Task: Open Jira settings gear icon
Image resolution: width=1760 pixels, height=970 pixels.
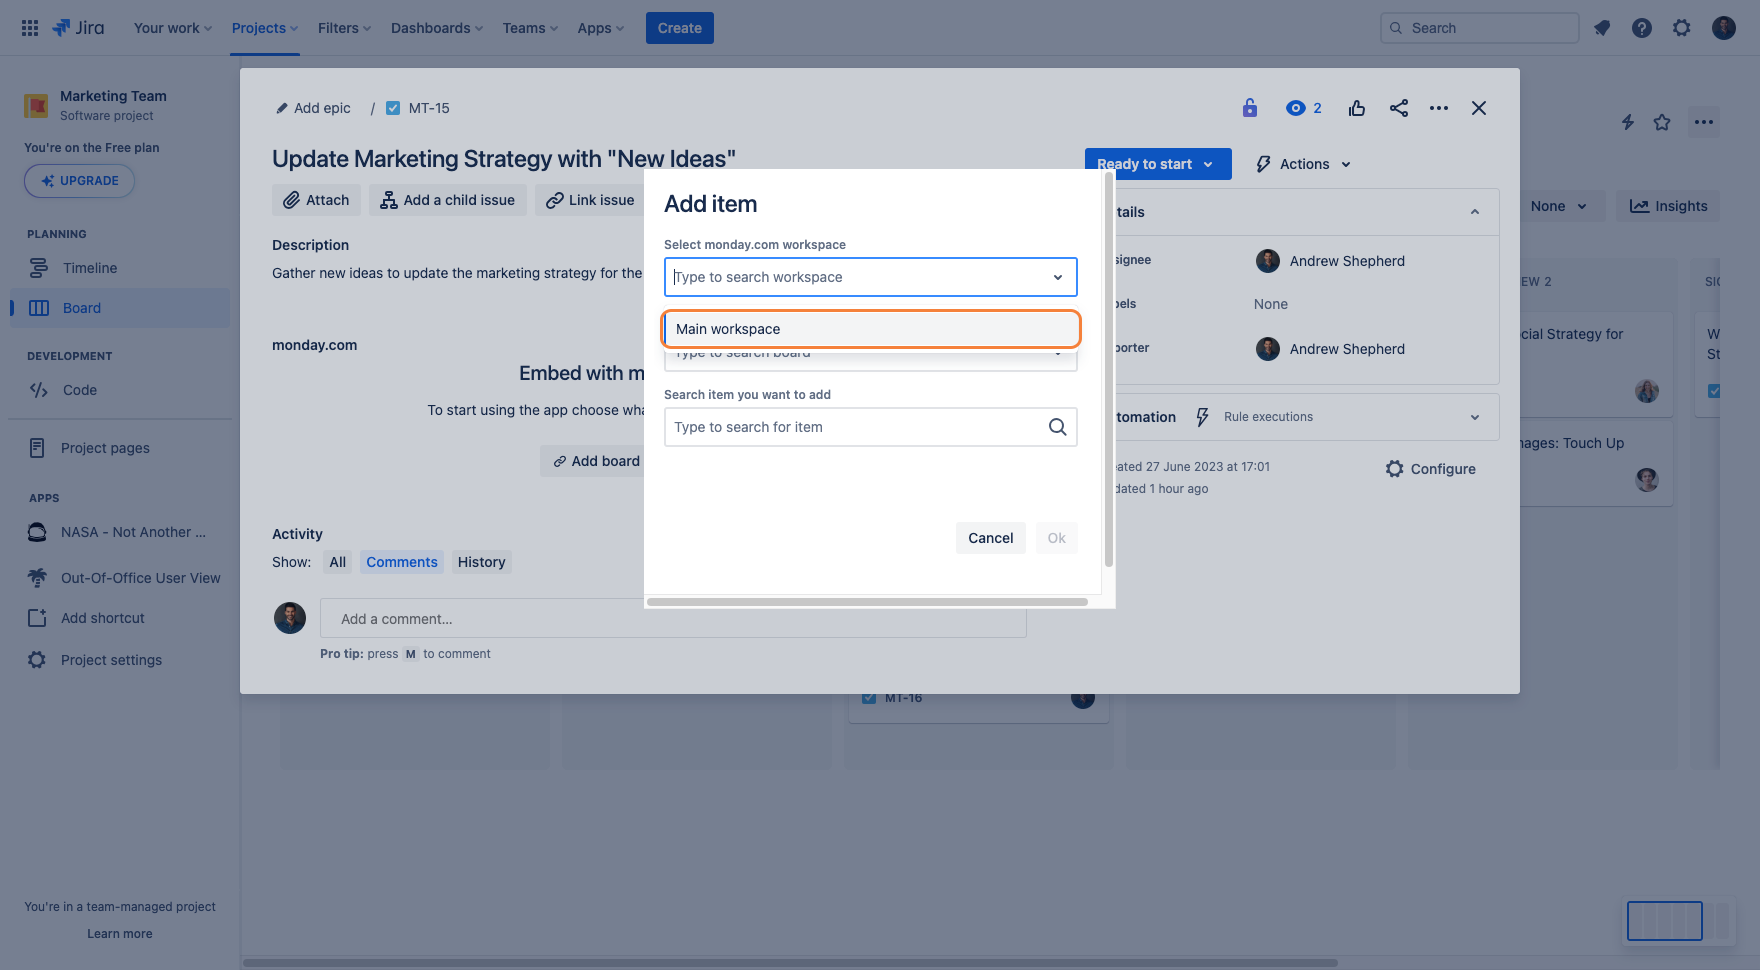Action: tap(1682, 28)
